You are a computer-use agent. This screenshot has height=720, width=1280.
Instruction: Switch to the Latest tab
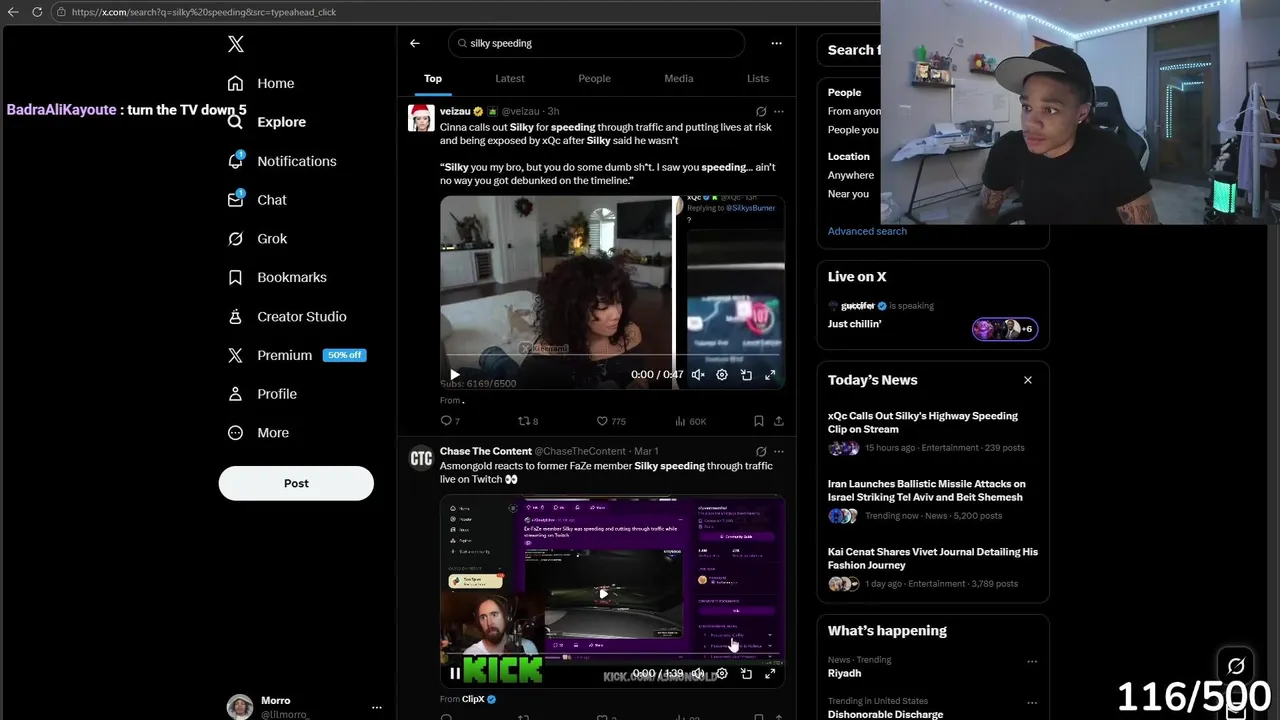click(510, 78)
